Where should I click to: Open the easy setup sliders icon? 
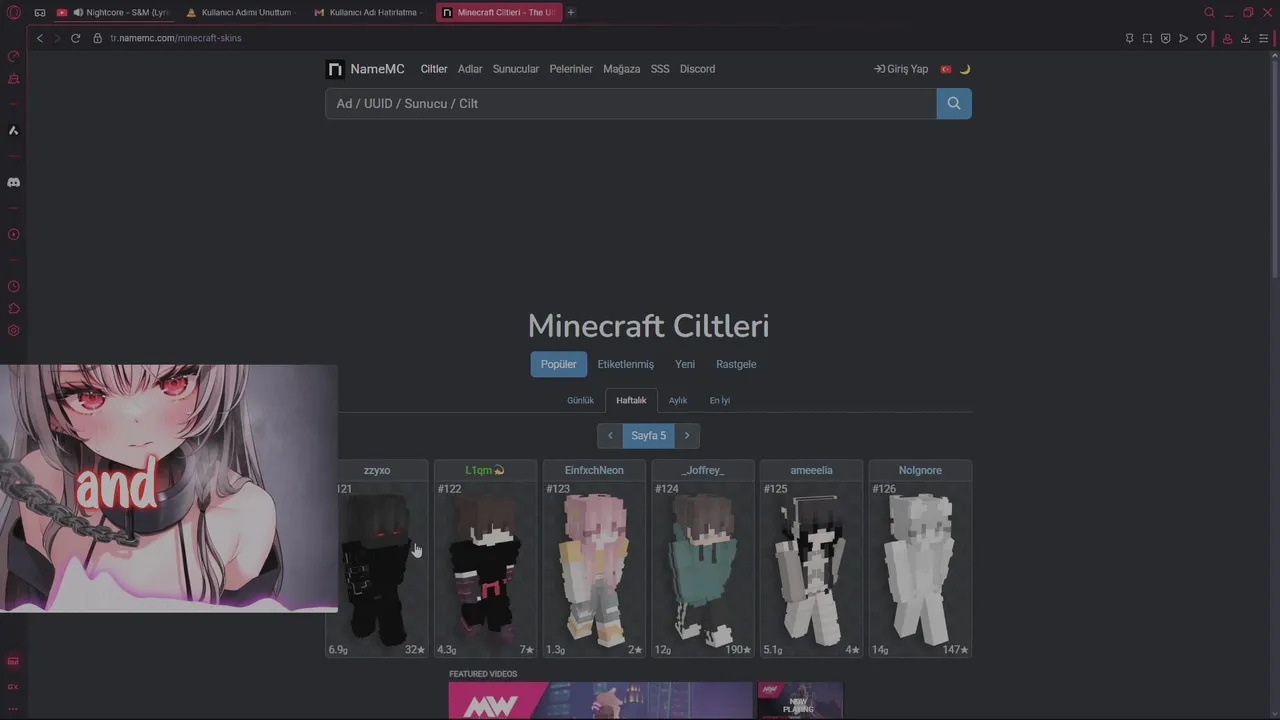tap(1263, 38)
